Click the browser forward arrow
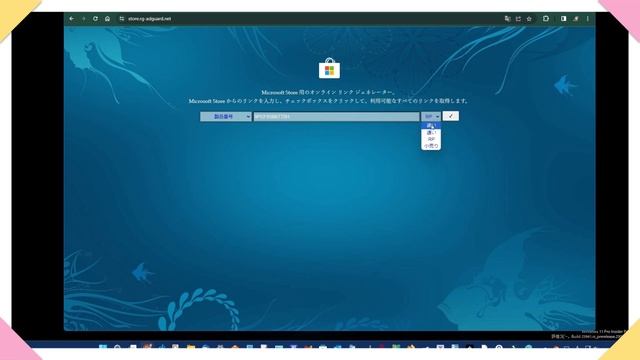Viewport: 640px width, 360px height. coord(83,19)
